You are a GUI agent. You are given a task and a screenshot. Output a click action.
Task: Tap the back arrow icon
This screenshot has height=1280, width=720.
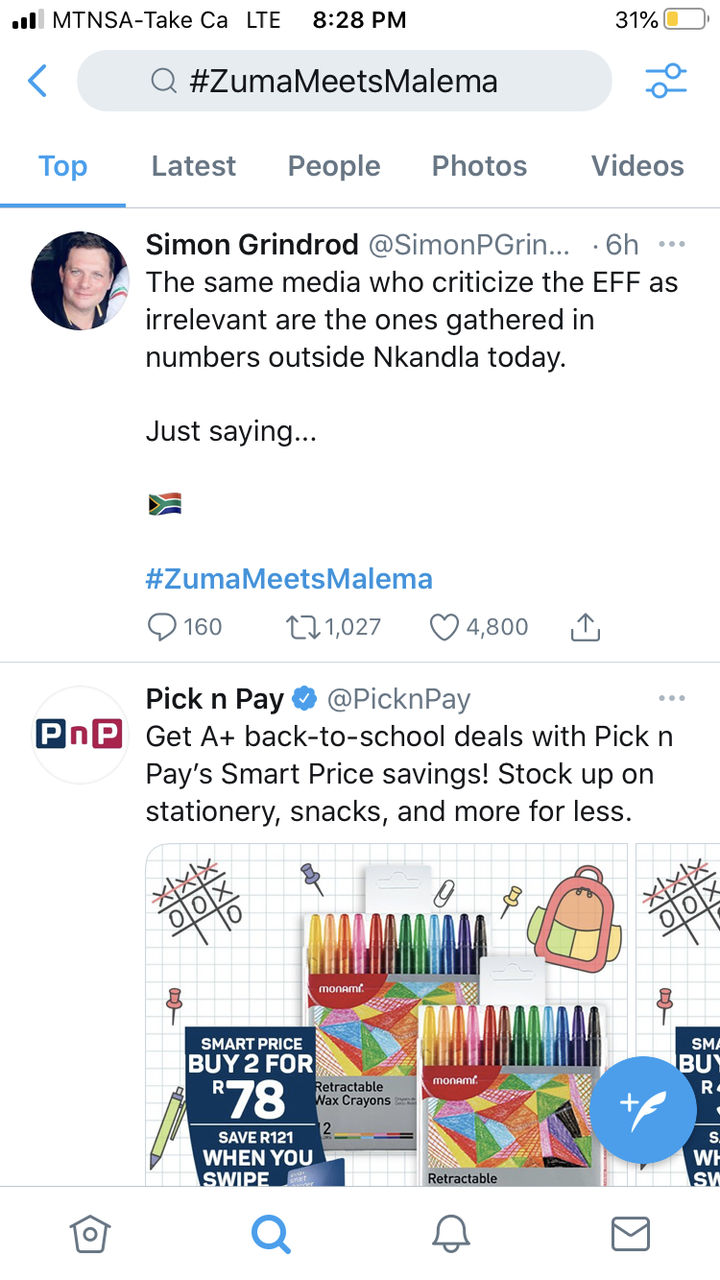point(37,81)
